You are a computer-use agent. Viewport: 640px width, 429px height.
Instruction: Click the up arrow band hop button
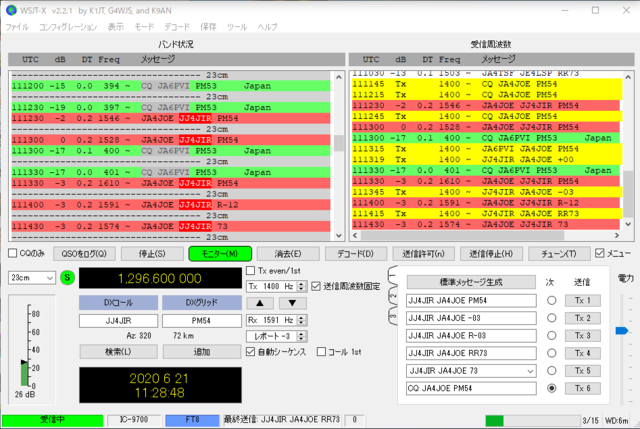260,303
